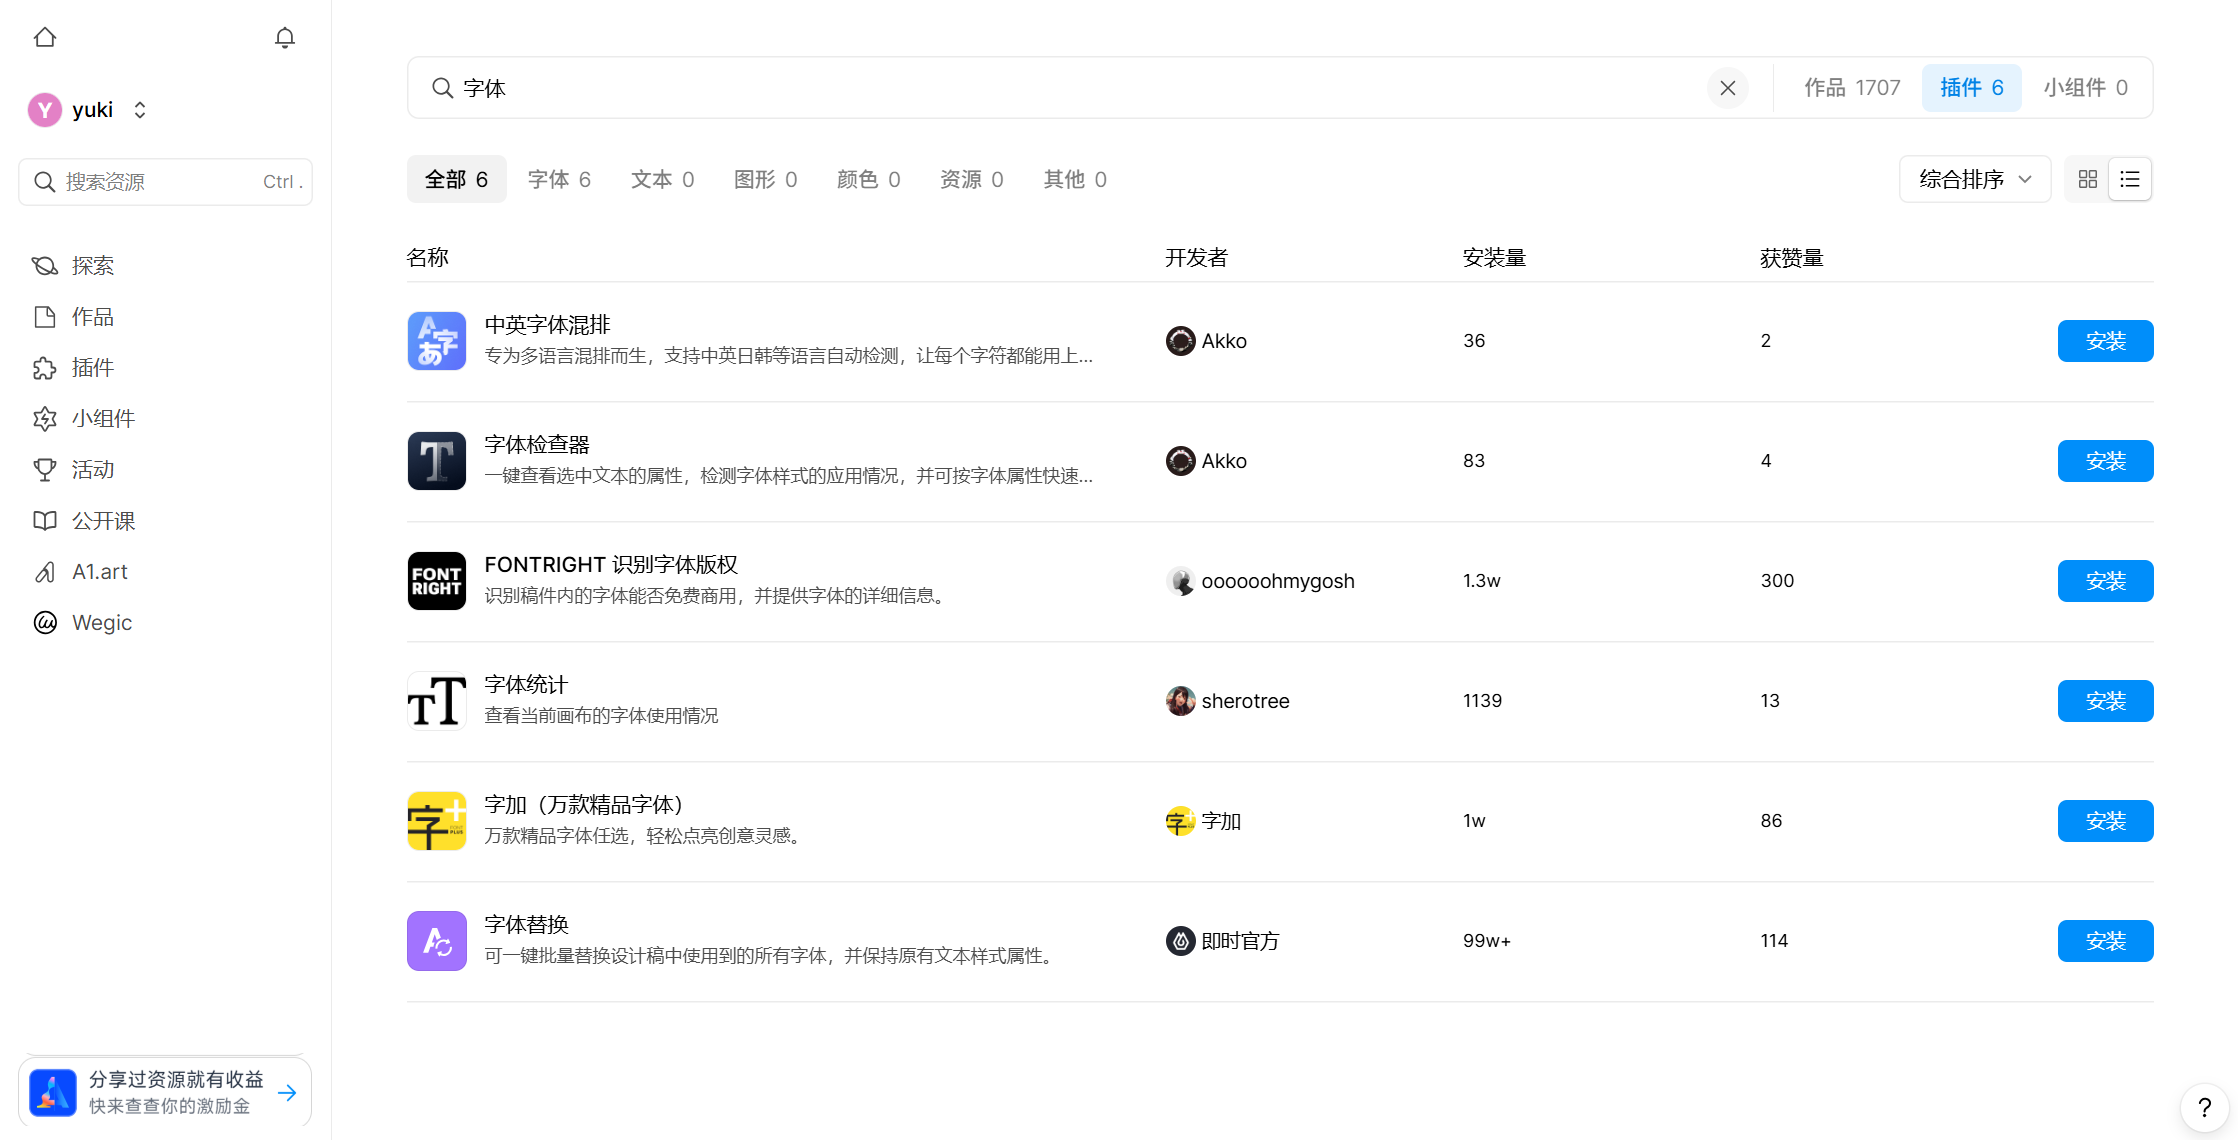Click the home icon in the sidebar
Screen dimensions: 2238x1140
(x=45, y=38)
